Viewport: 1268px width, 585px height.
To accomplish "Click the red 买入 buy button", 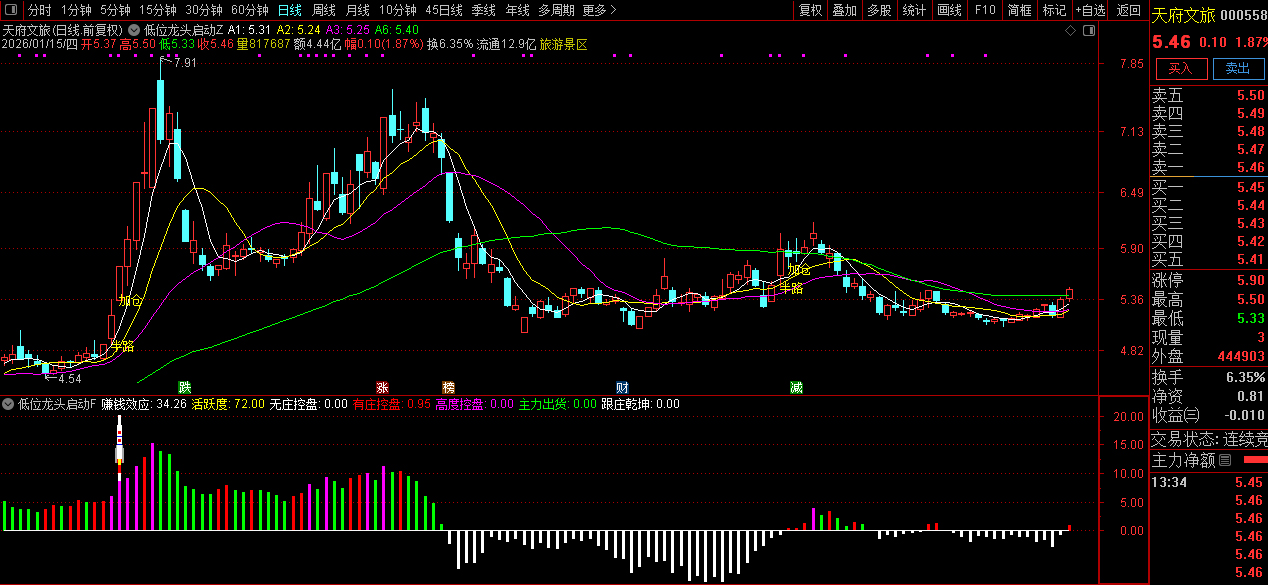I will point(1181,68).
